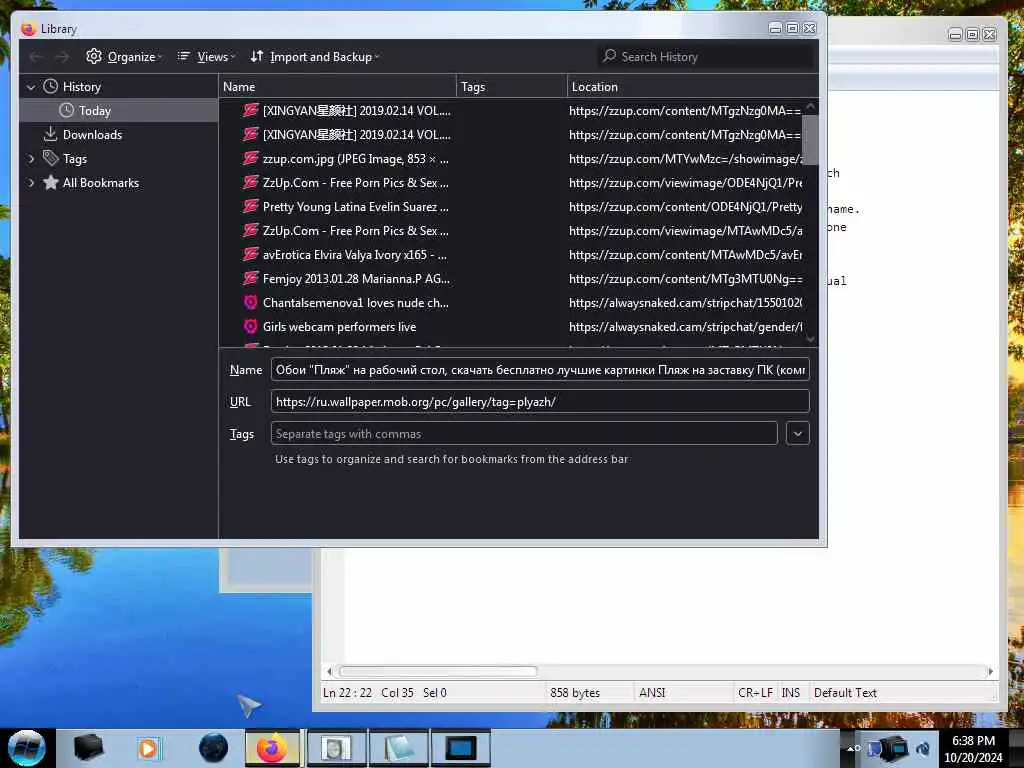Click the text editor horizontal scrollbar thumb

[x=438, y=671]
